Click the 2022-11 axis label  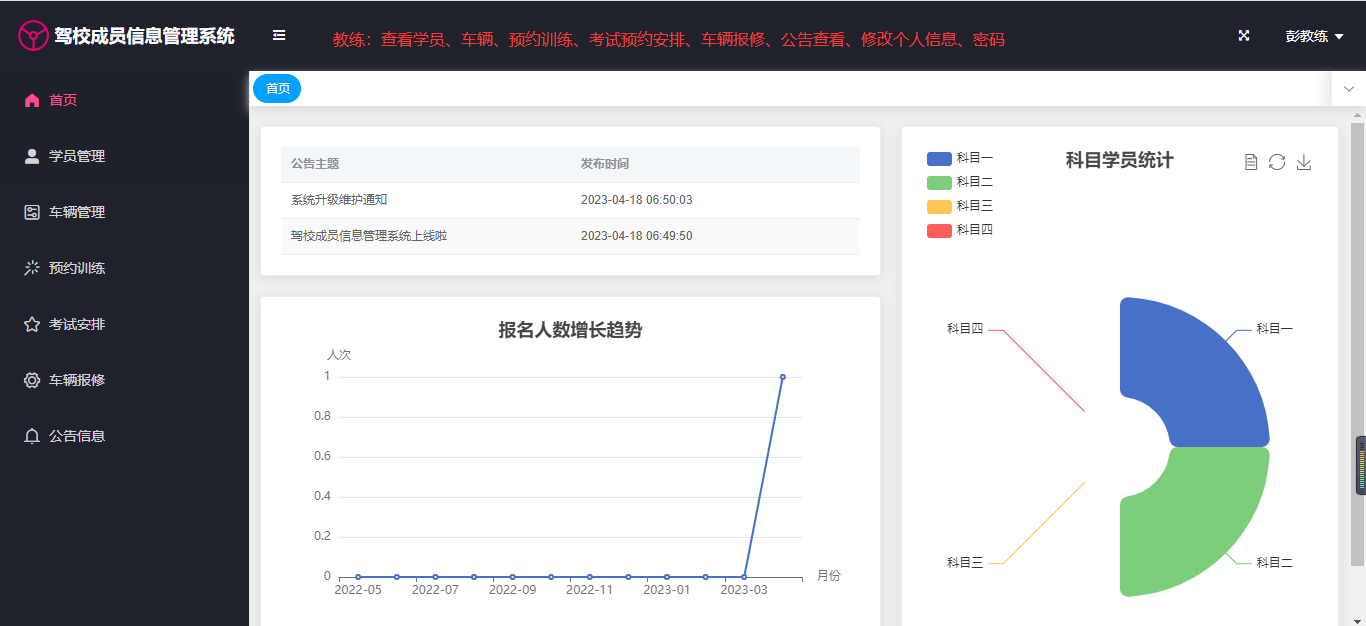(x=589, y=590)
